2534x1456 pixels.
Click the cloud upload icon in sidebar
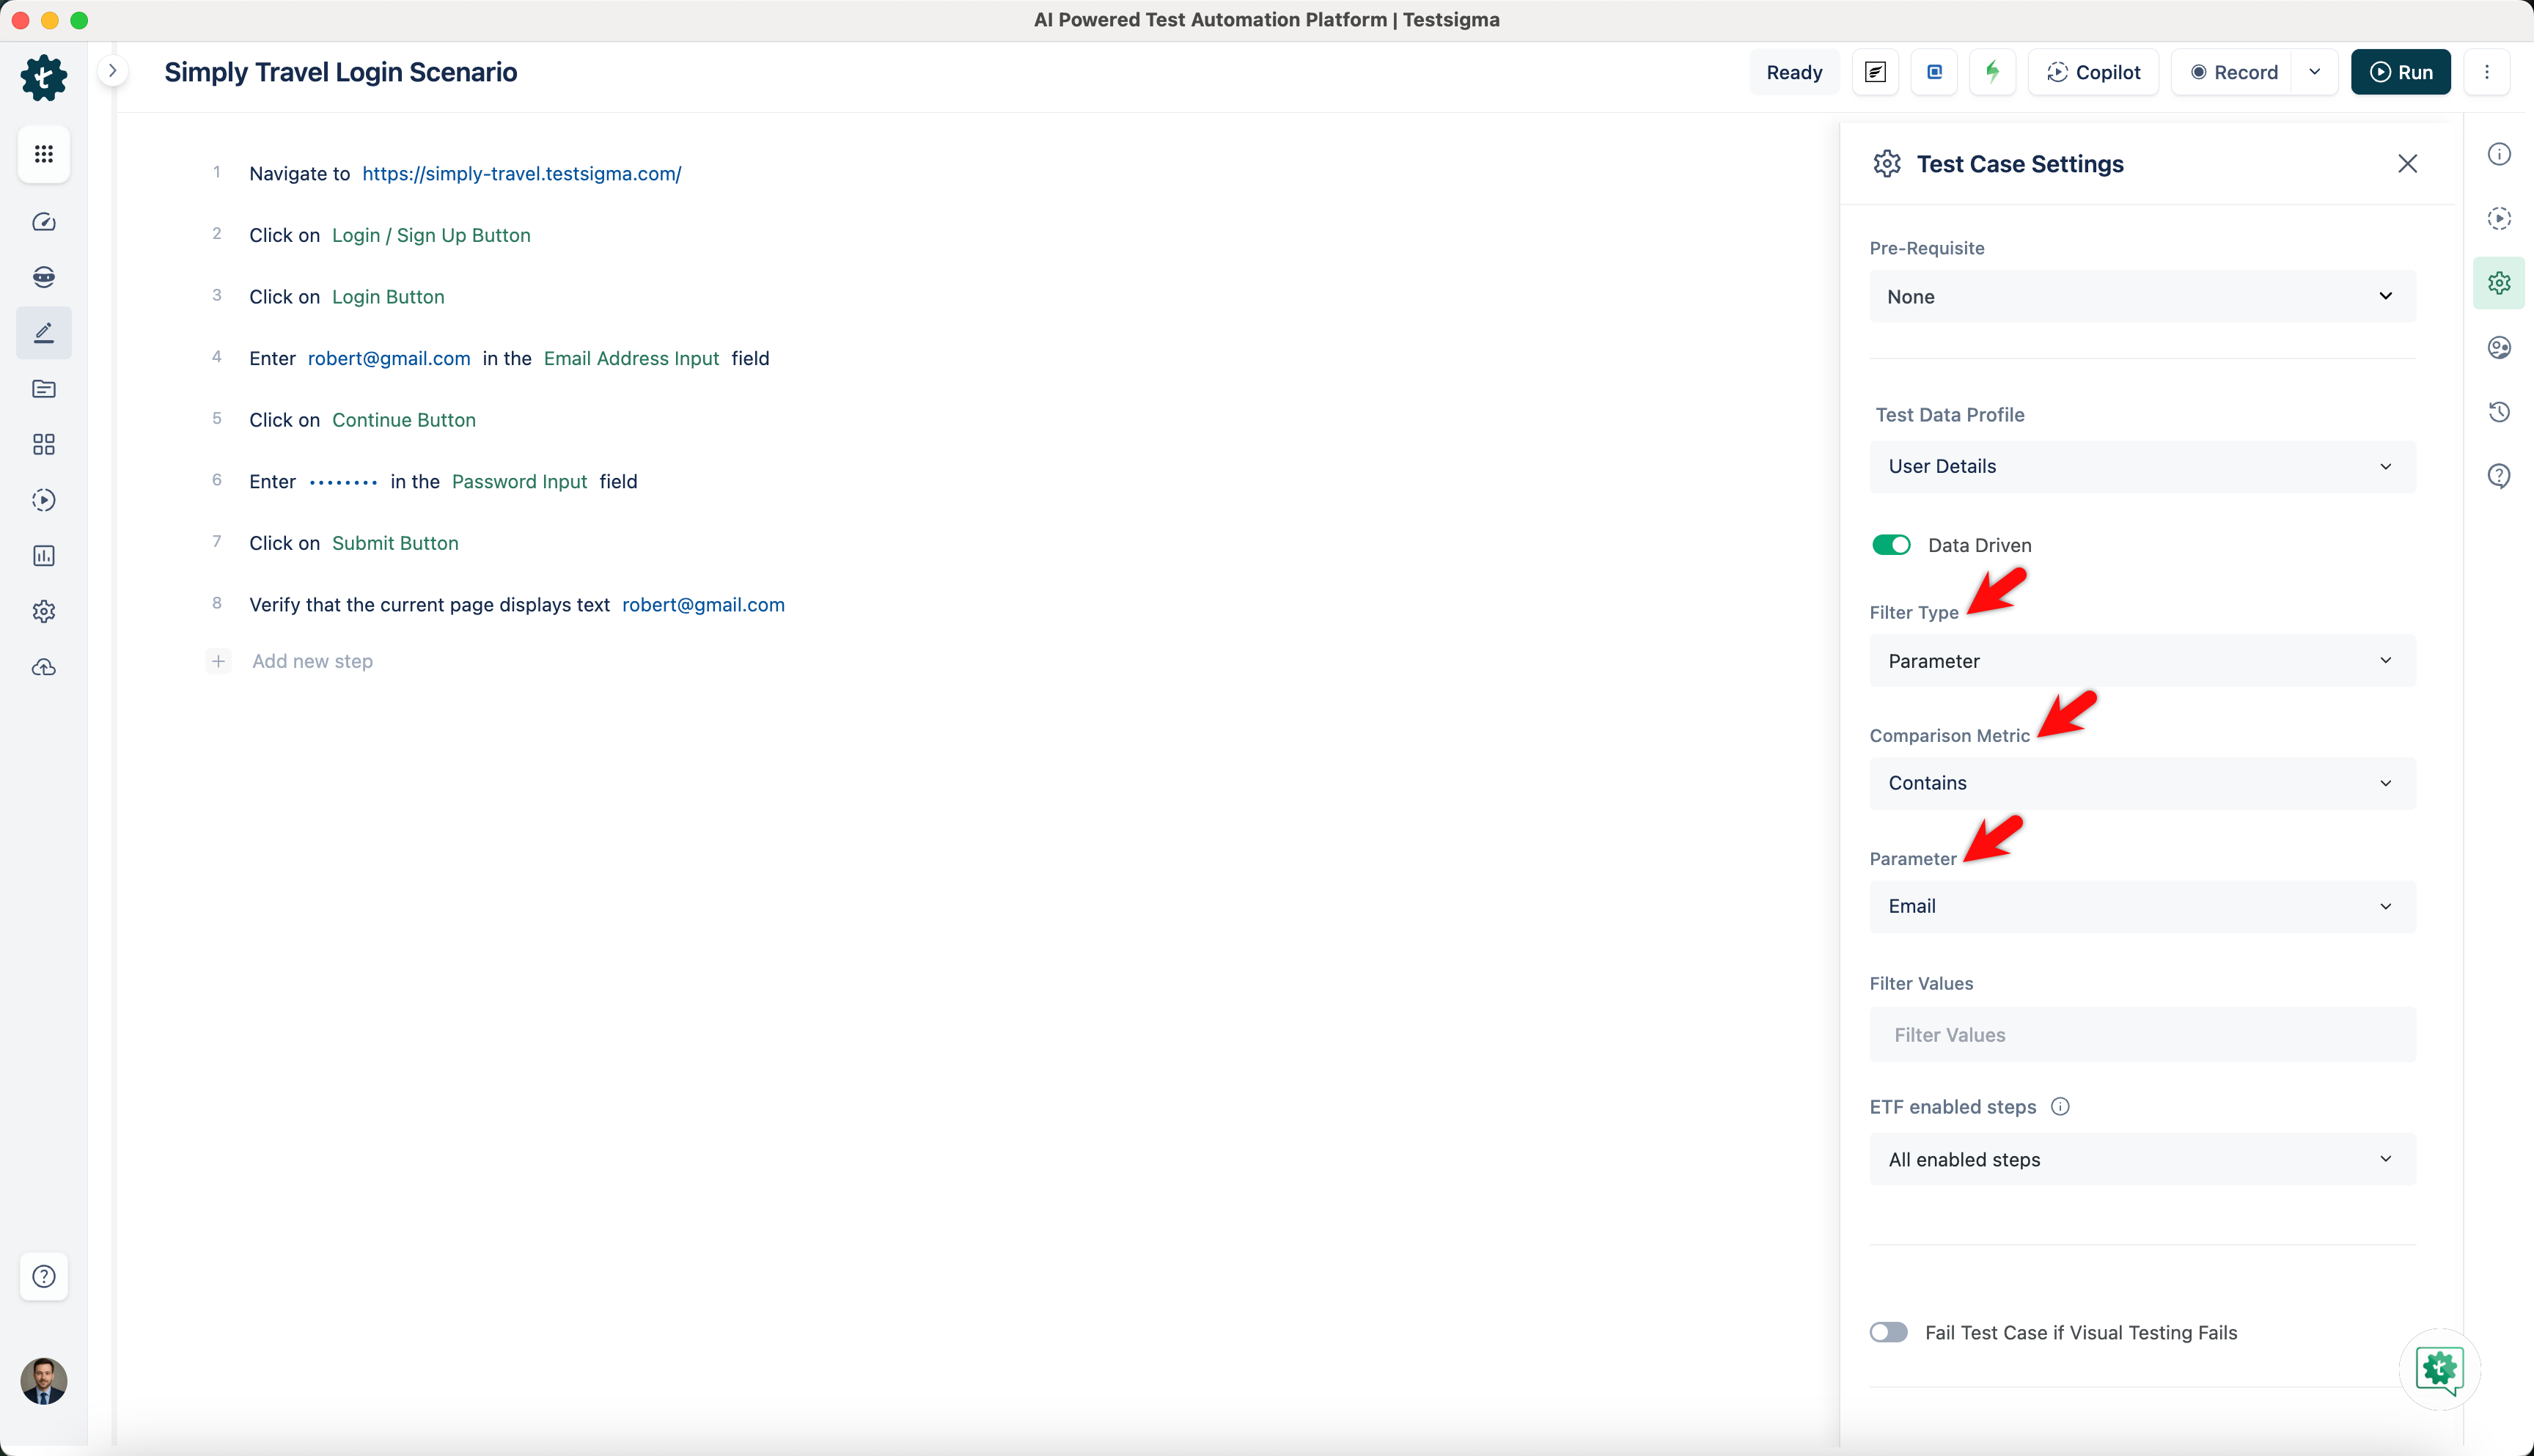pos(43,667)
